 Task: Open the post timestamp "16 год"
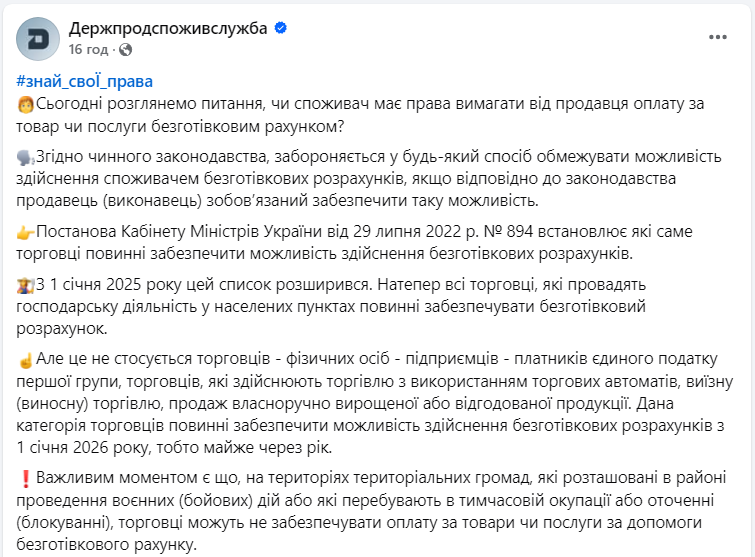pyautogui.click(x=89, y=49)
